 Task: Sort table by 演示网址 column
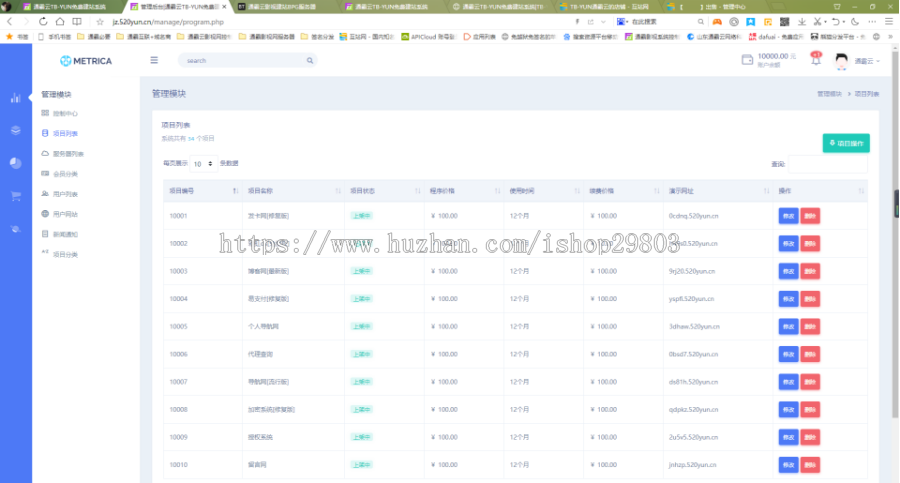[x=718, y=191]
